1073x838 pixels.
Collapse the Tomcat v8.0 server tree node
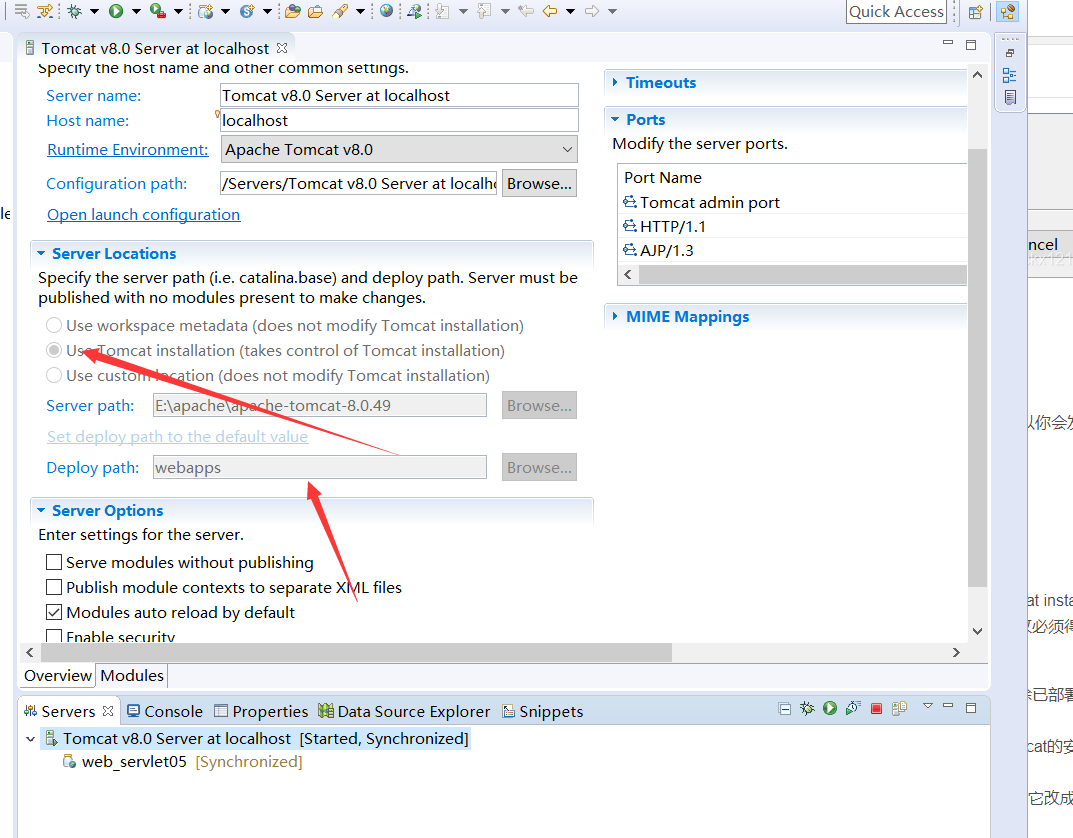31,739
